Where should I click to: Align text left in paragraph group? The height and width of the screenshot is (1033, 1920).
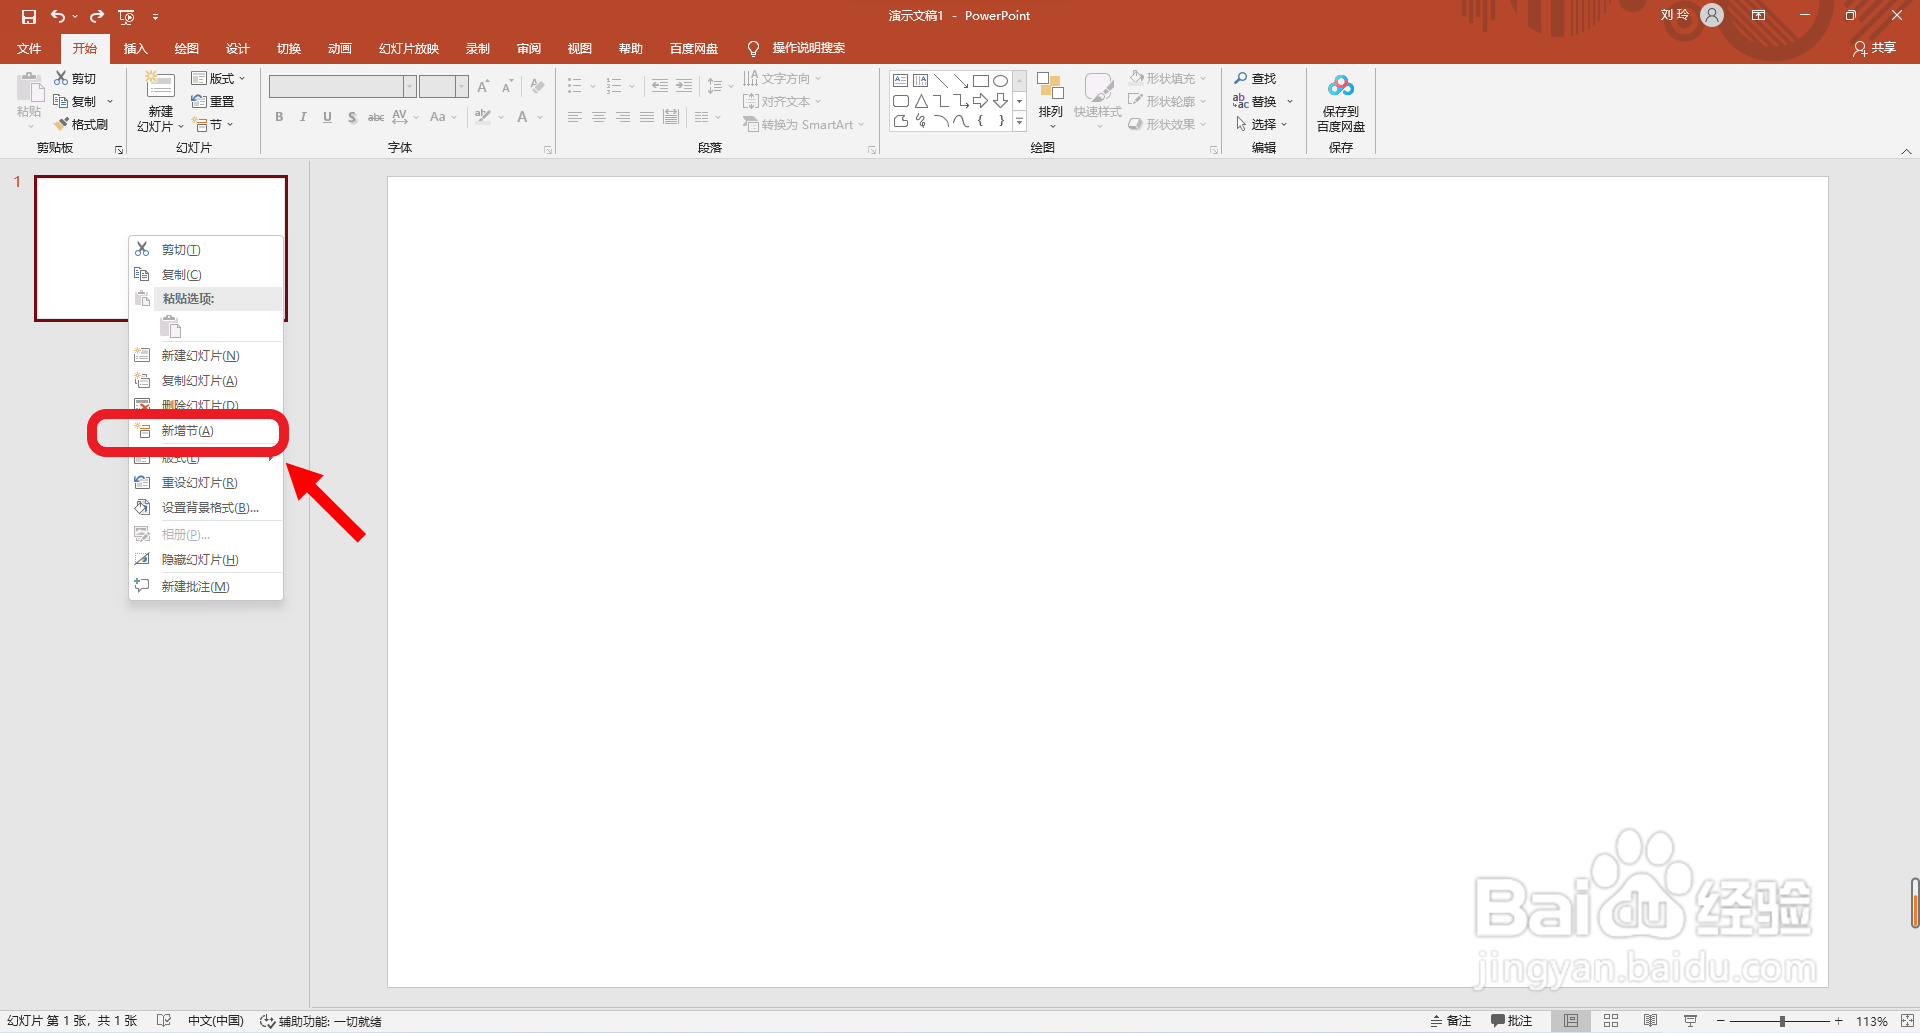575,117
